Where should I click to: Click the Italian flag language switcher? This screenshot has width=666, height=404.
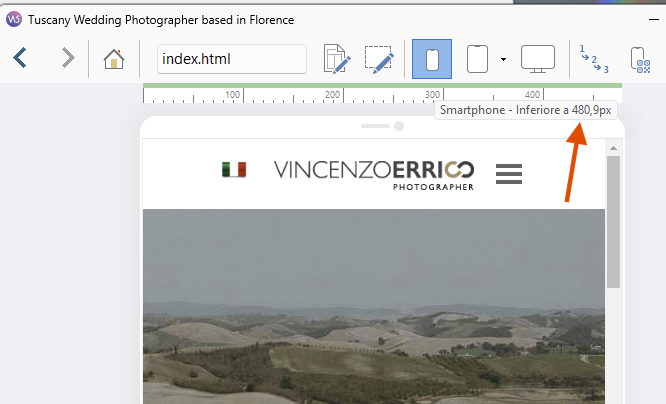pyautogui.click(x=234, y=170)
